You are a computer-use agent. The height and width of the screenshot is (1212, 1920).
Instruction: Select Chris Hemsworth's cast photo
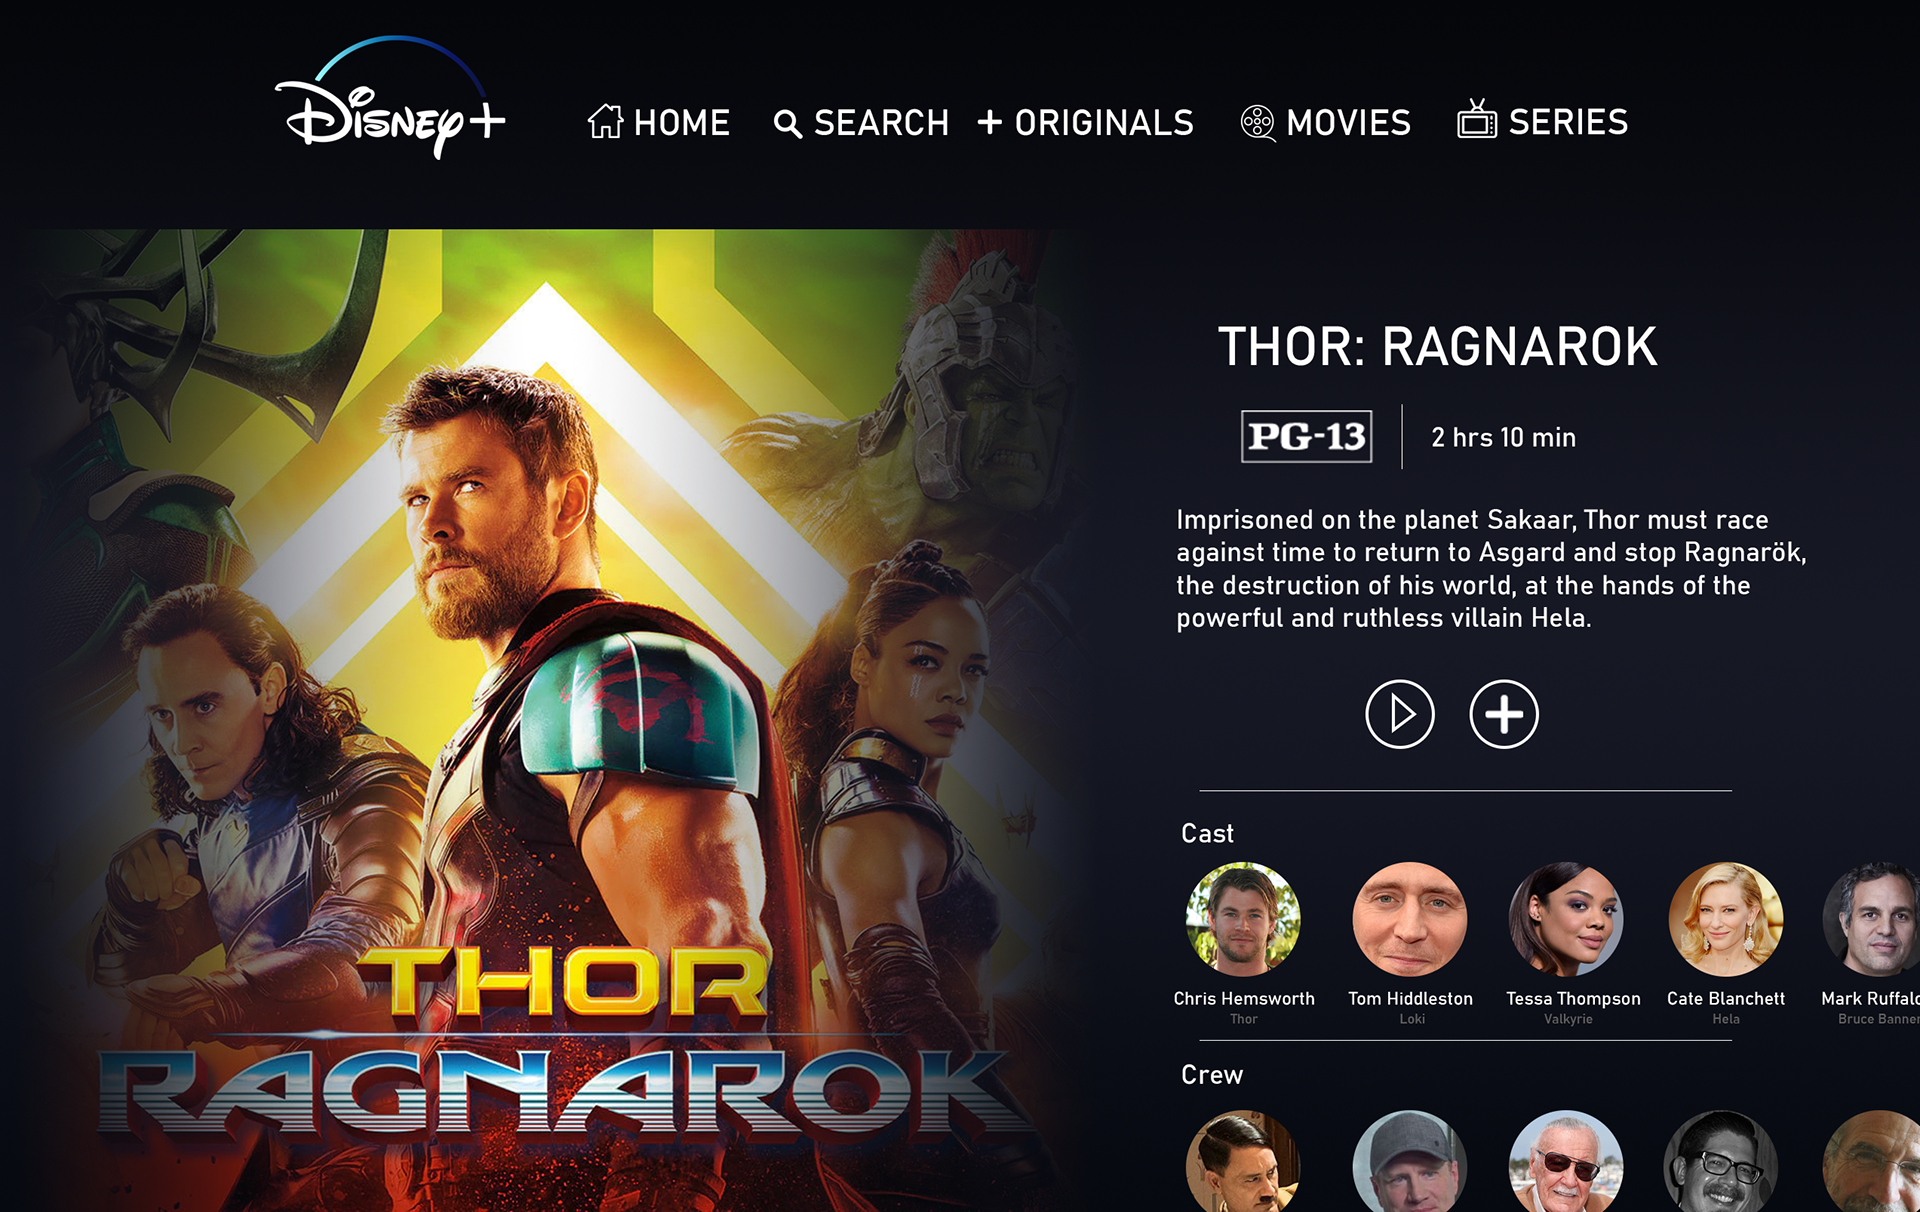click(x=1243, y=919)
